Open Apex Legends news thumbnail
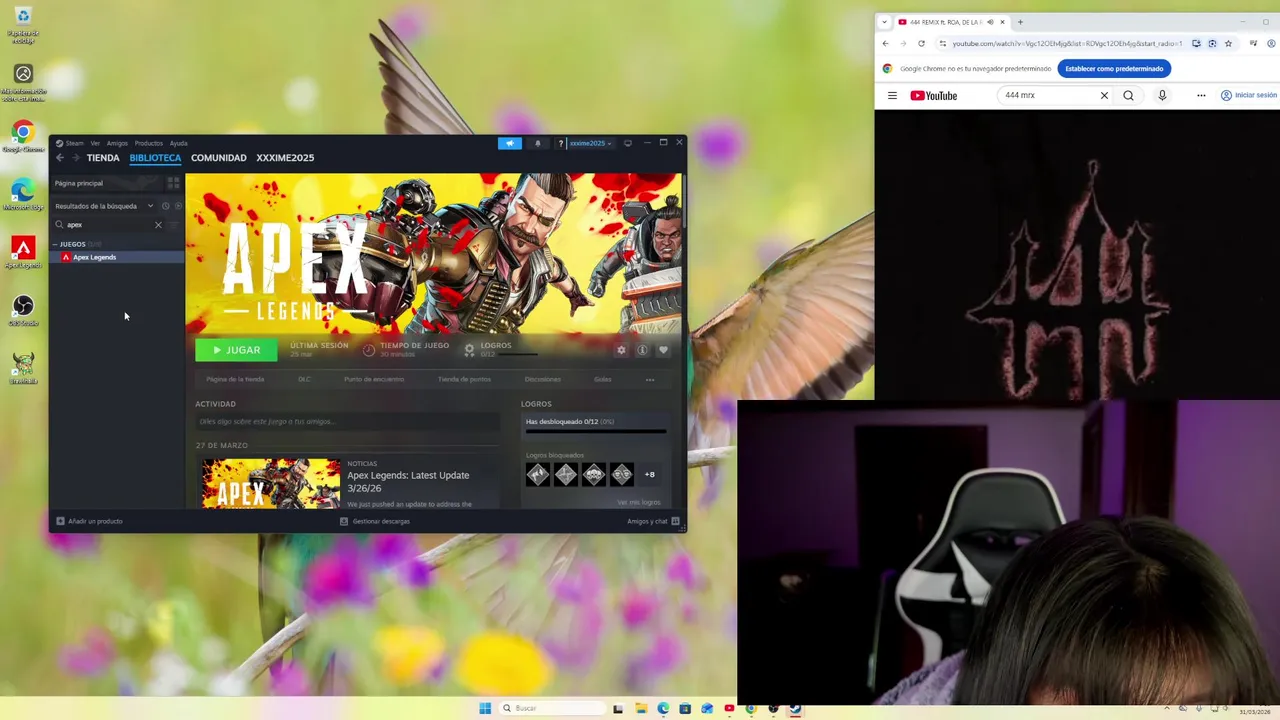The height and width of the screenshot is (720, 1280). click(x=271, y=483)
